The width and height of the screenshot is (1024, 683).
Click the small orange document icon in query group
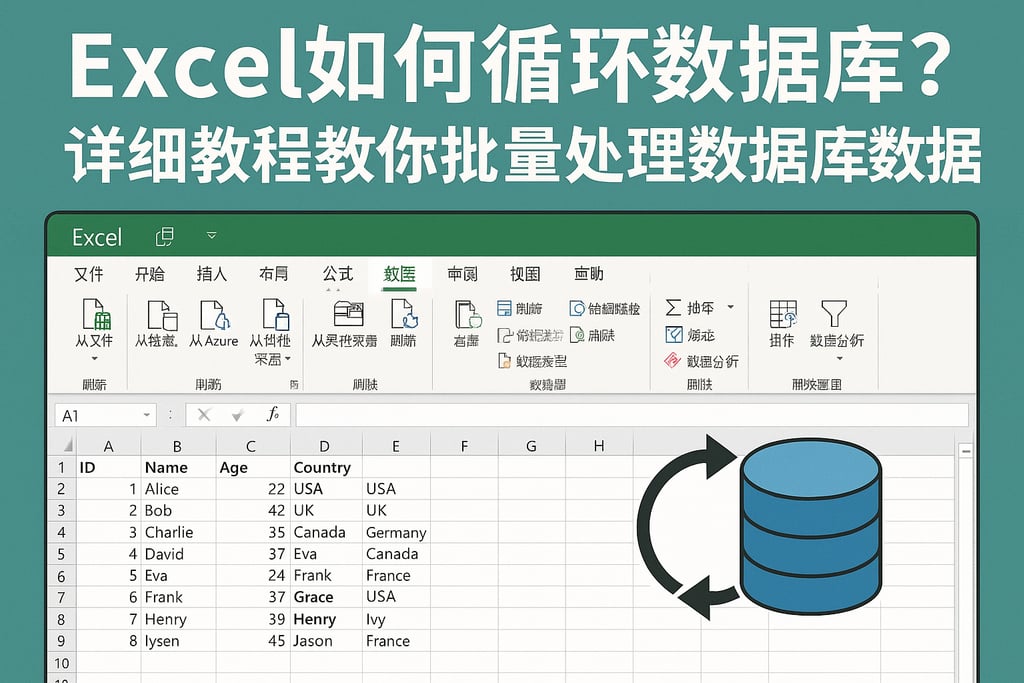click(x=504, y=360)
